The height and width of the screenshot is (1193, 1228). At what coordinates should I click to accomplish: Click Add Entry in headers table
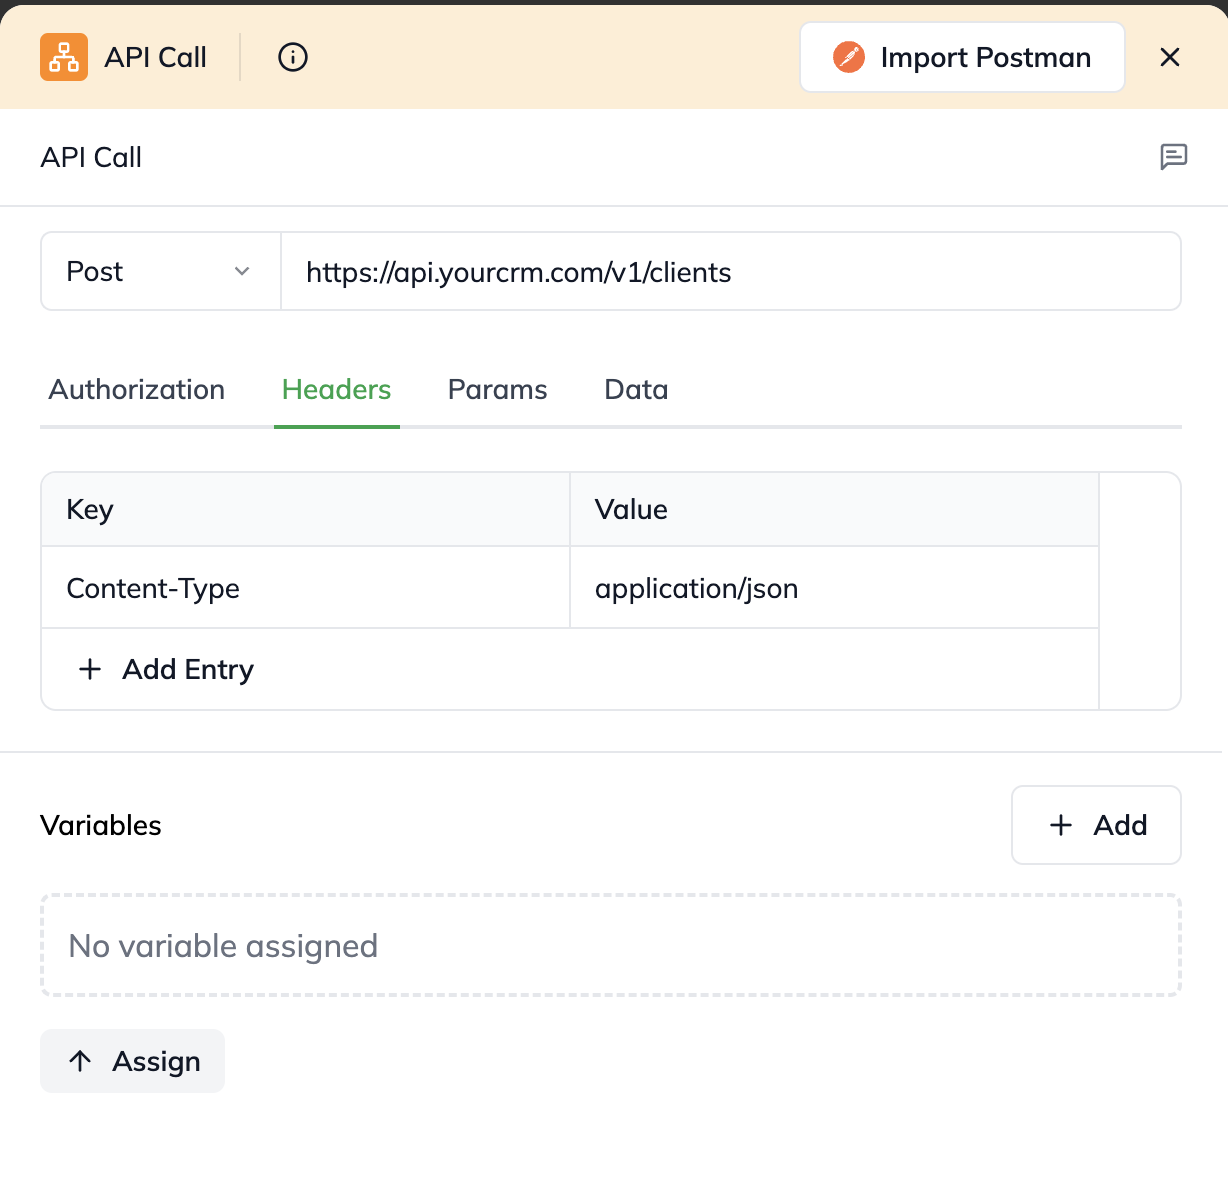[x=188, y=669]
